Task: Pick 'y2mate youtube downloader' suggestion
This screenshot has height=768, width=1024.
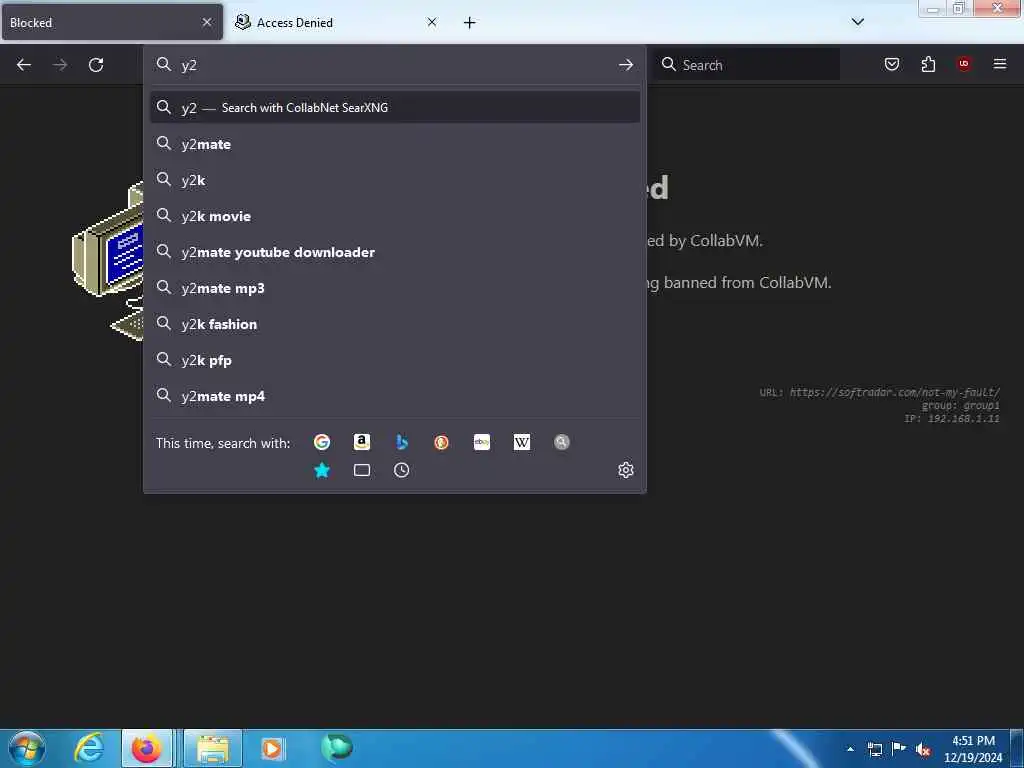Action: [394, 251]
